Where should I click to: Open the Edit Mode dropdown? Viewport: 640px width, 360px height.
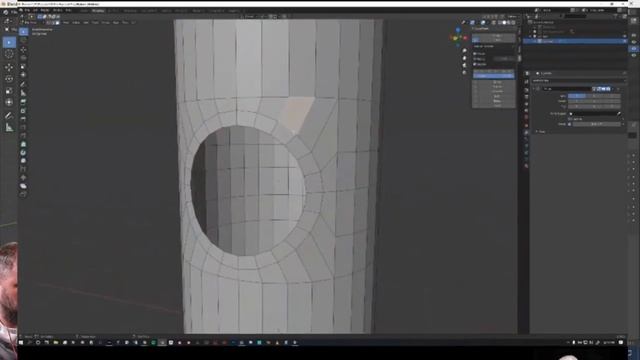pos(30,23)
